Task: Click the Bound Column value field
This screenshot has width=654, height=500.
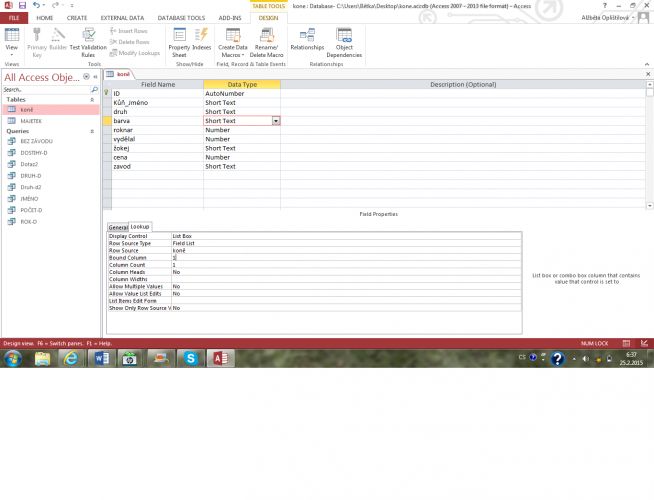Action: [x=346, y=258]
